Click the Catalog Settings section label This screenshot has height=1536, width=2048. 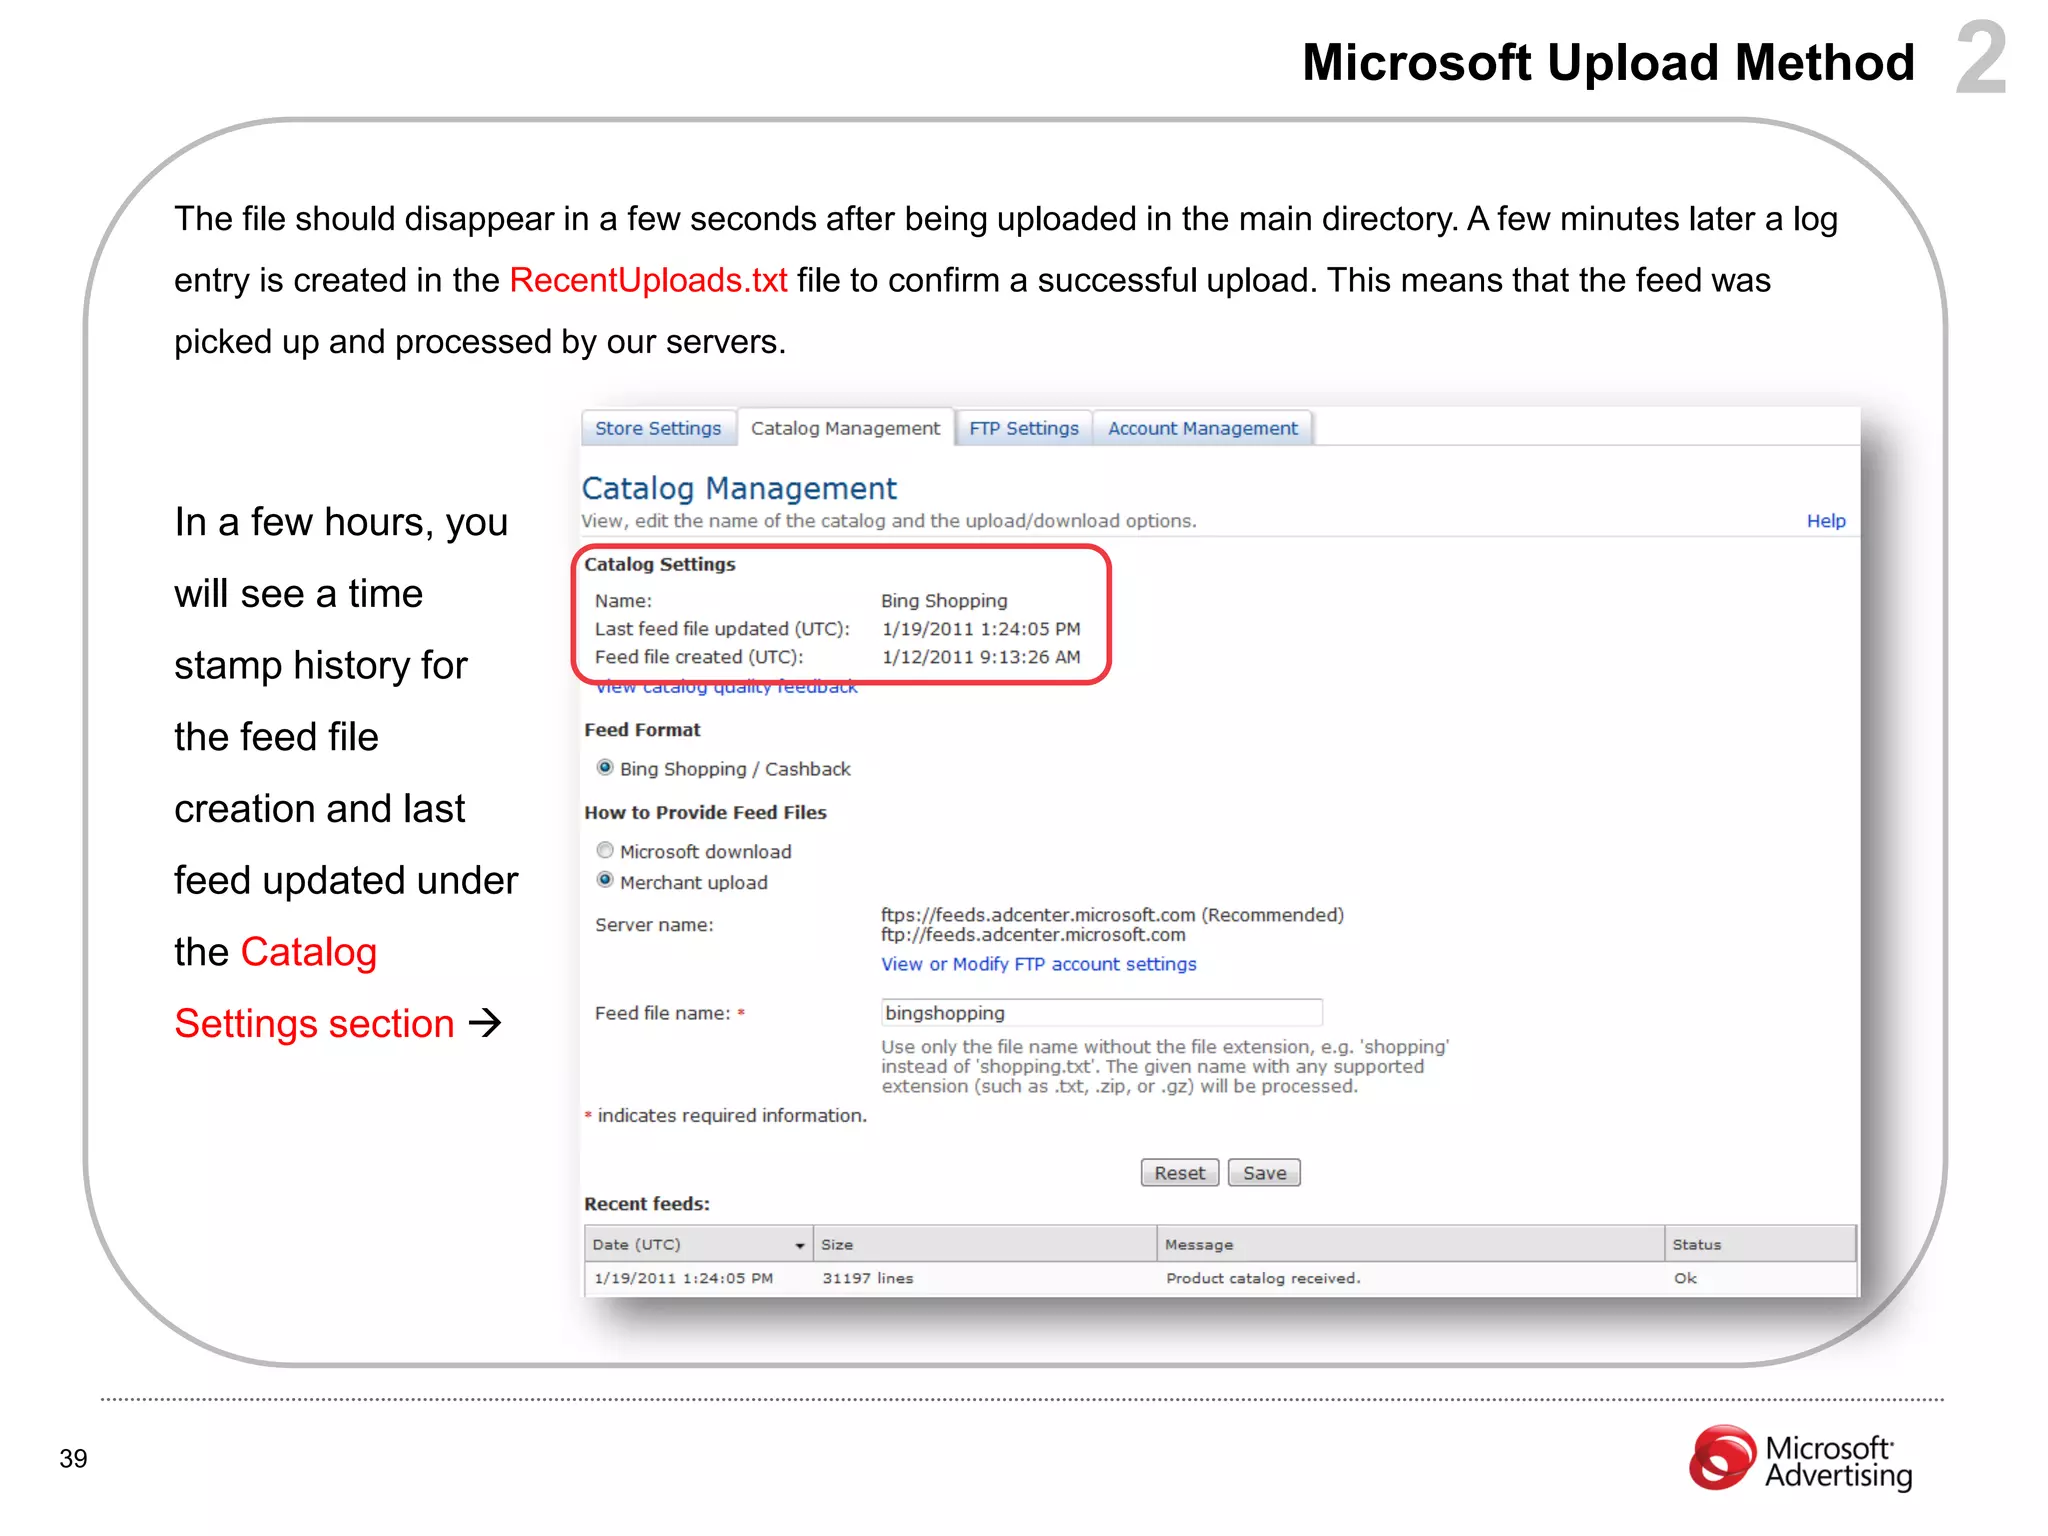[660, 564]
